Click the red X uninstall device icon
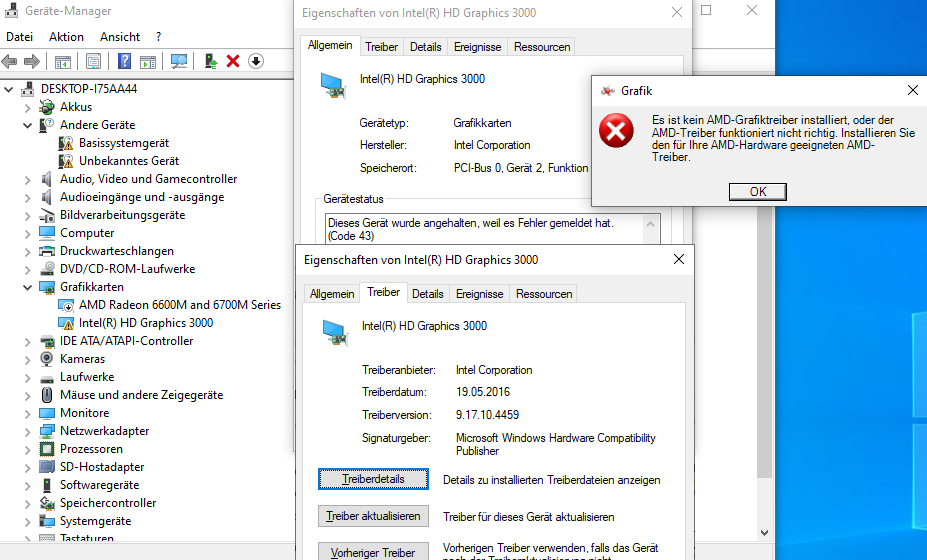 tap(233, 61)
